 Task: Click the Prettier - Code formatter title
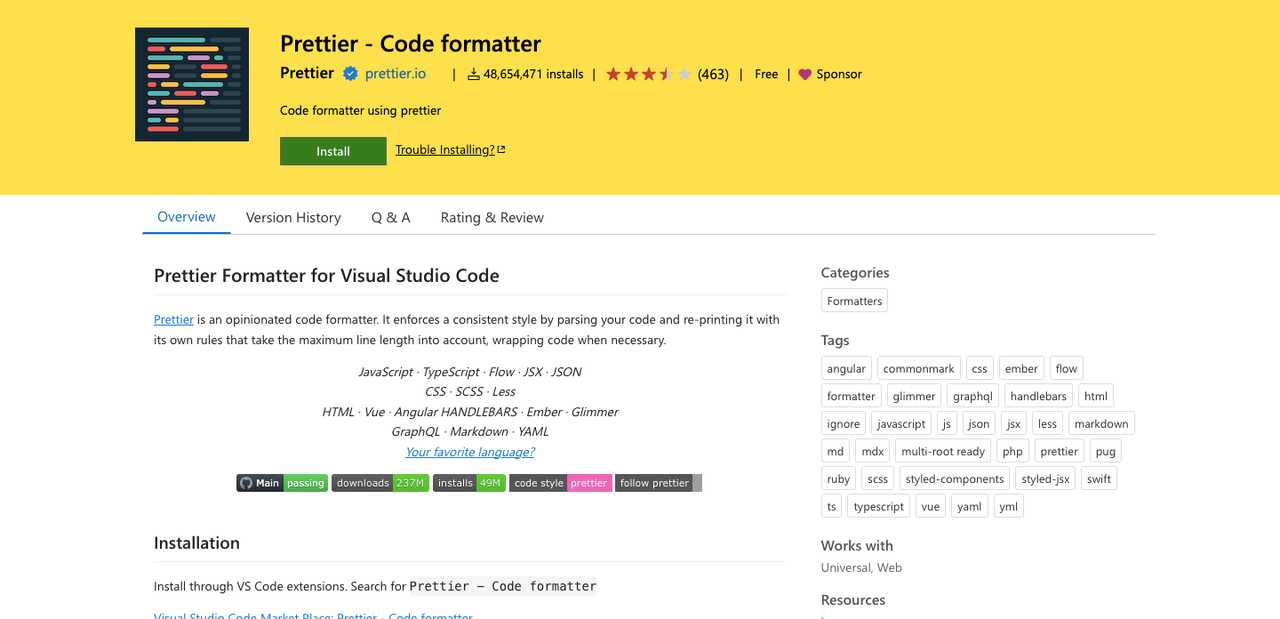410,44
